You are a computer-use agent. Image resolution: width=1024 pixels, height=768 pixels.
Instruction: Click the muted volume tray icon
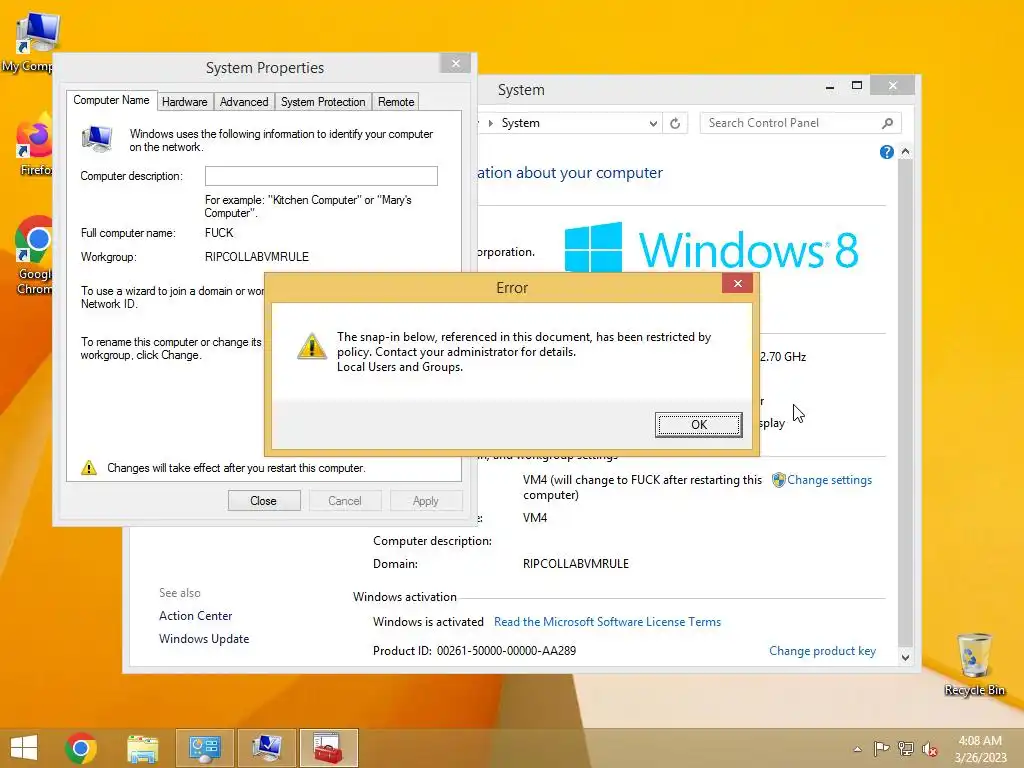[x=930, y=749]
